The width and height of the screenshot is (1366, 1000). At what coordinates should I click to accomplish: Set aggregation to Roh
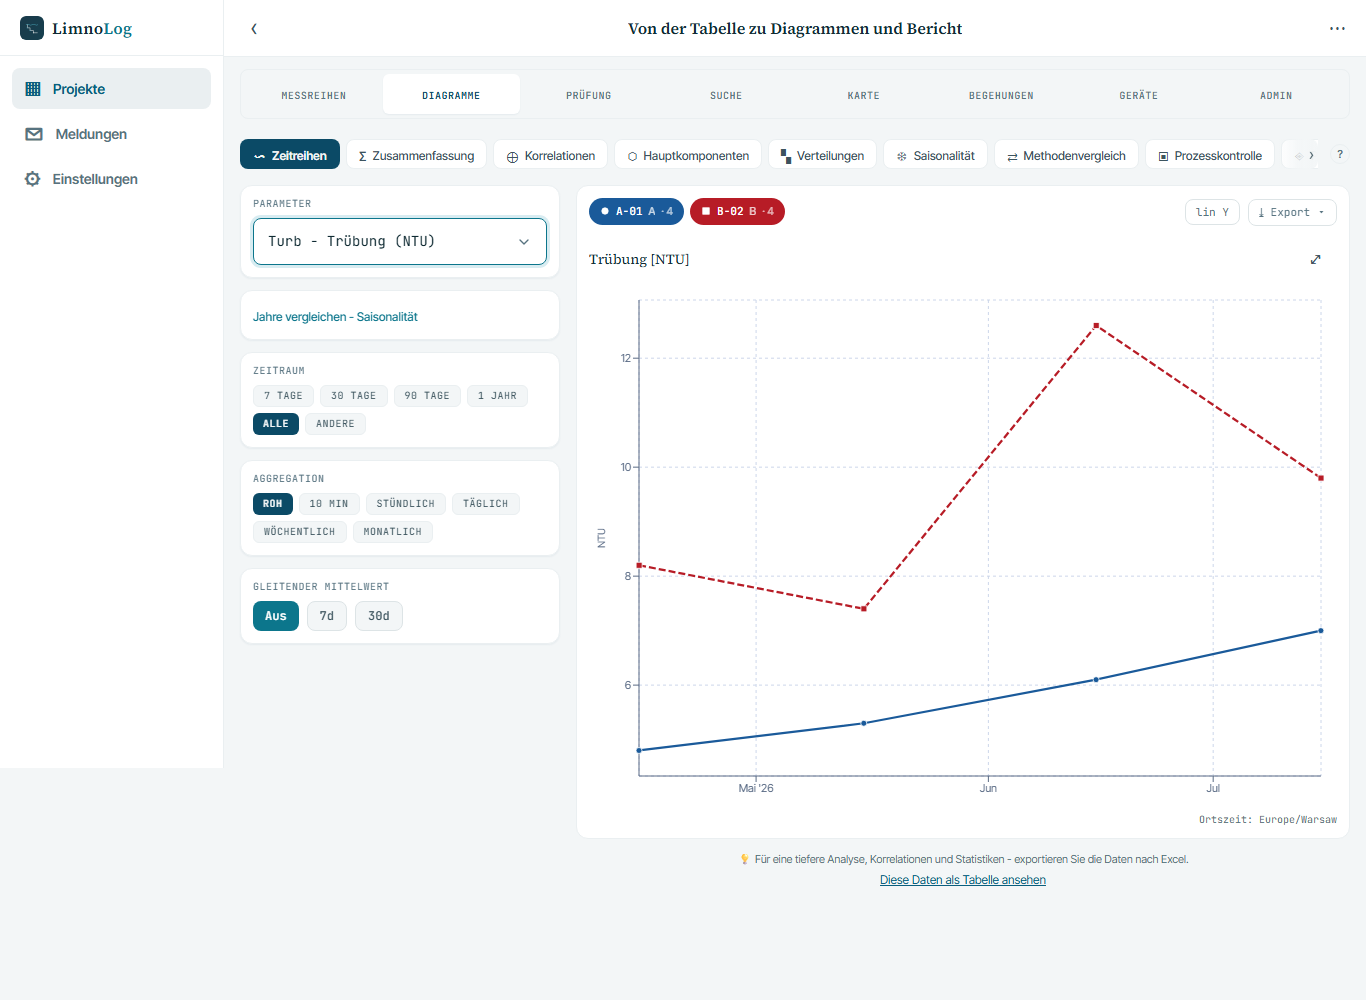pyautogui.click(x=273, y=504)
